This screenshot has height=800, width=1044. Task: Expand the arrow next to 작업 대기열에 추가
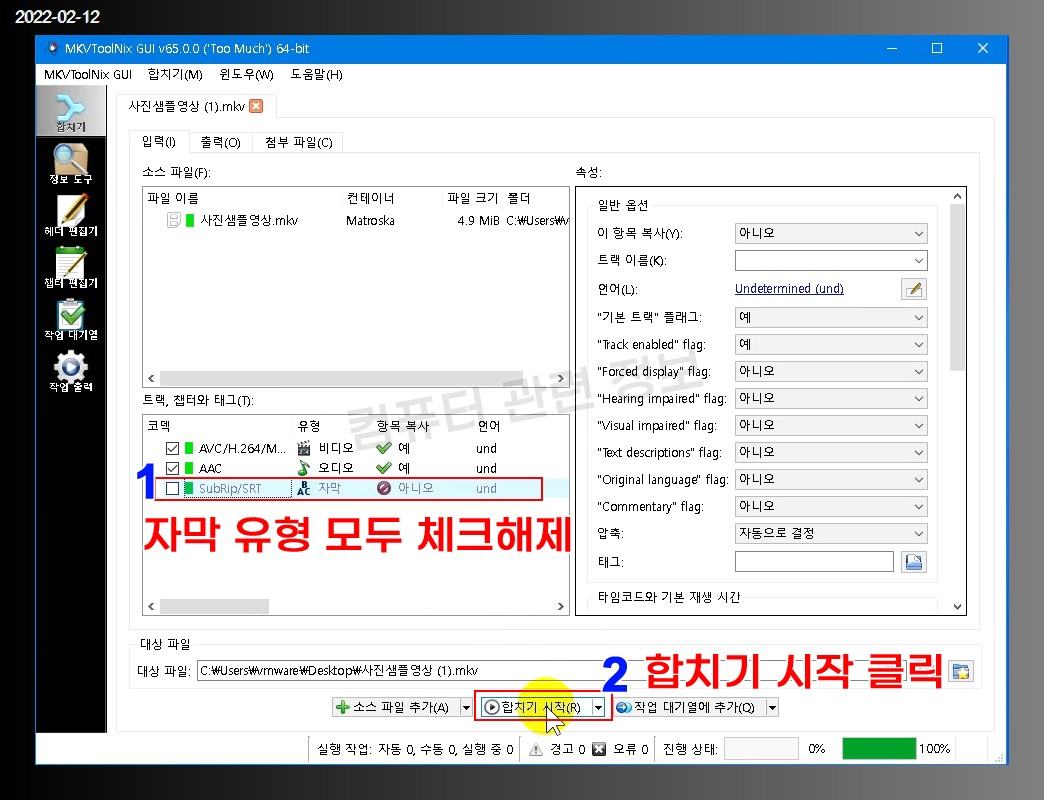(x=772, y=707)
